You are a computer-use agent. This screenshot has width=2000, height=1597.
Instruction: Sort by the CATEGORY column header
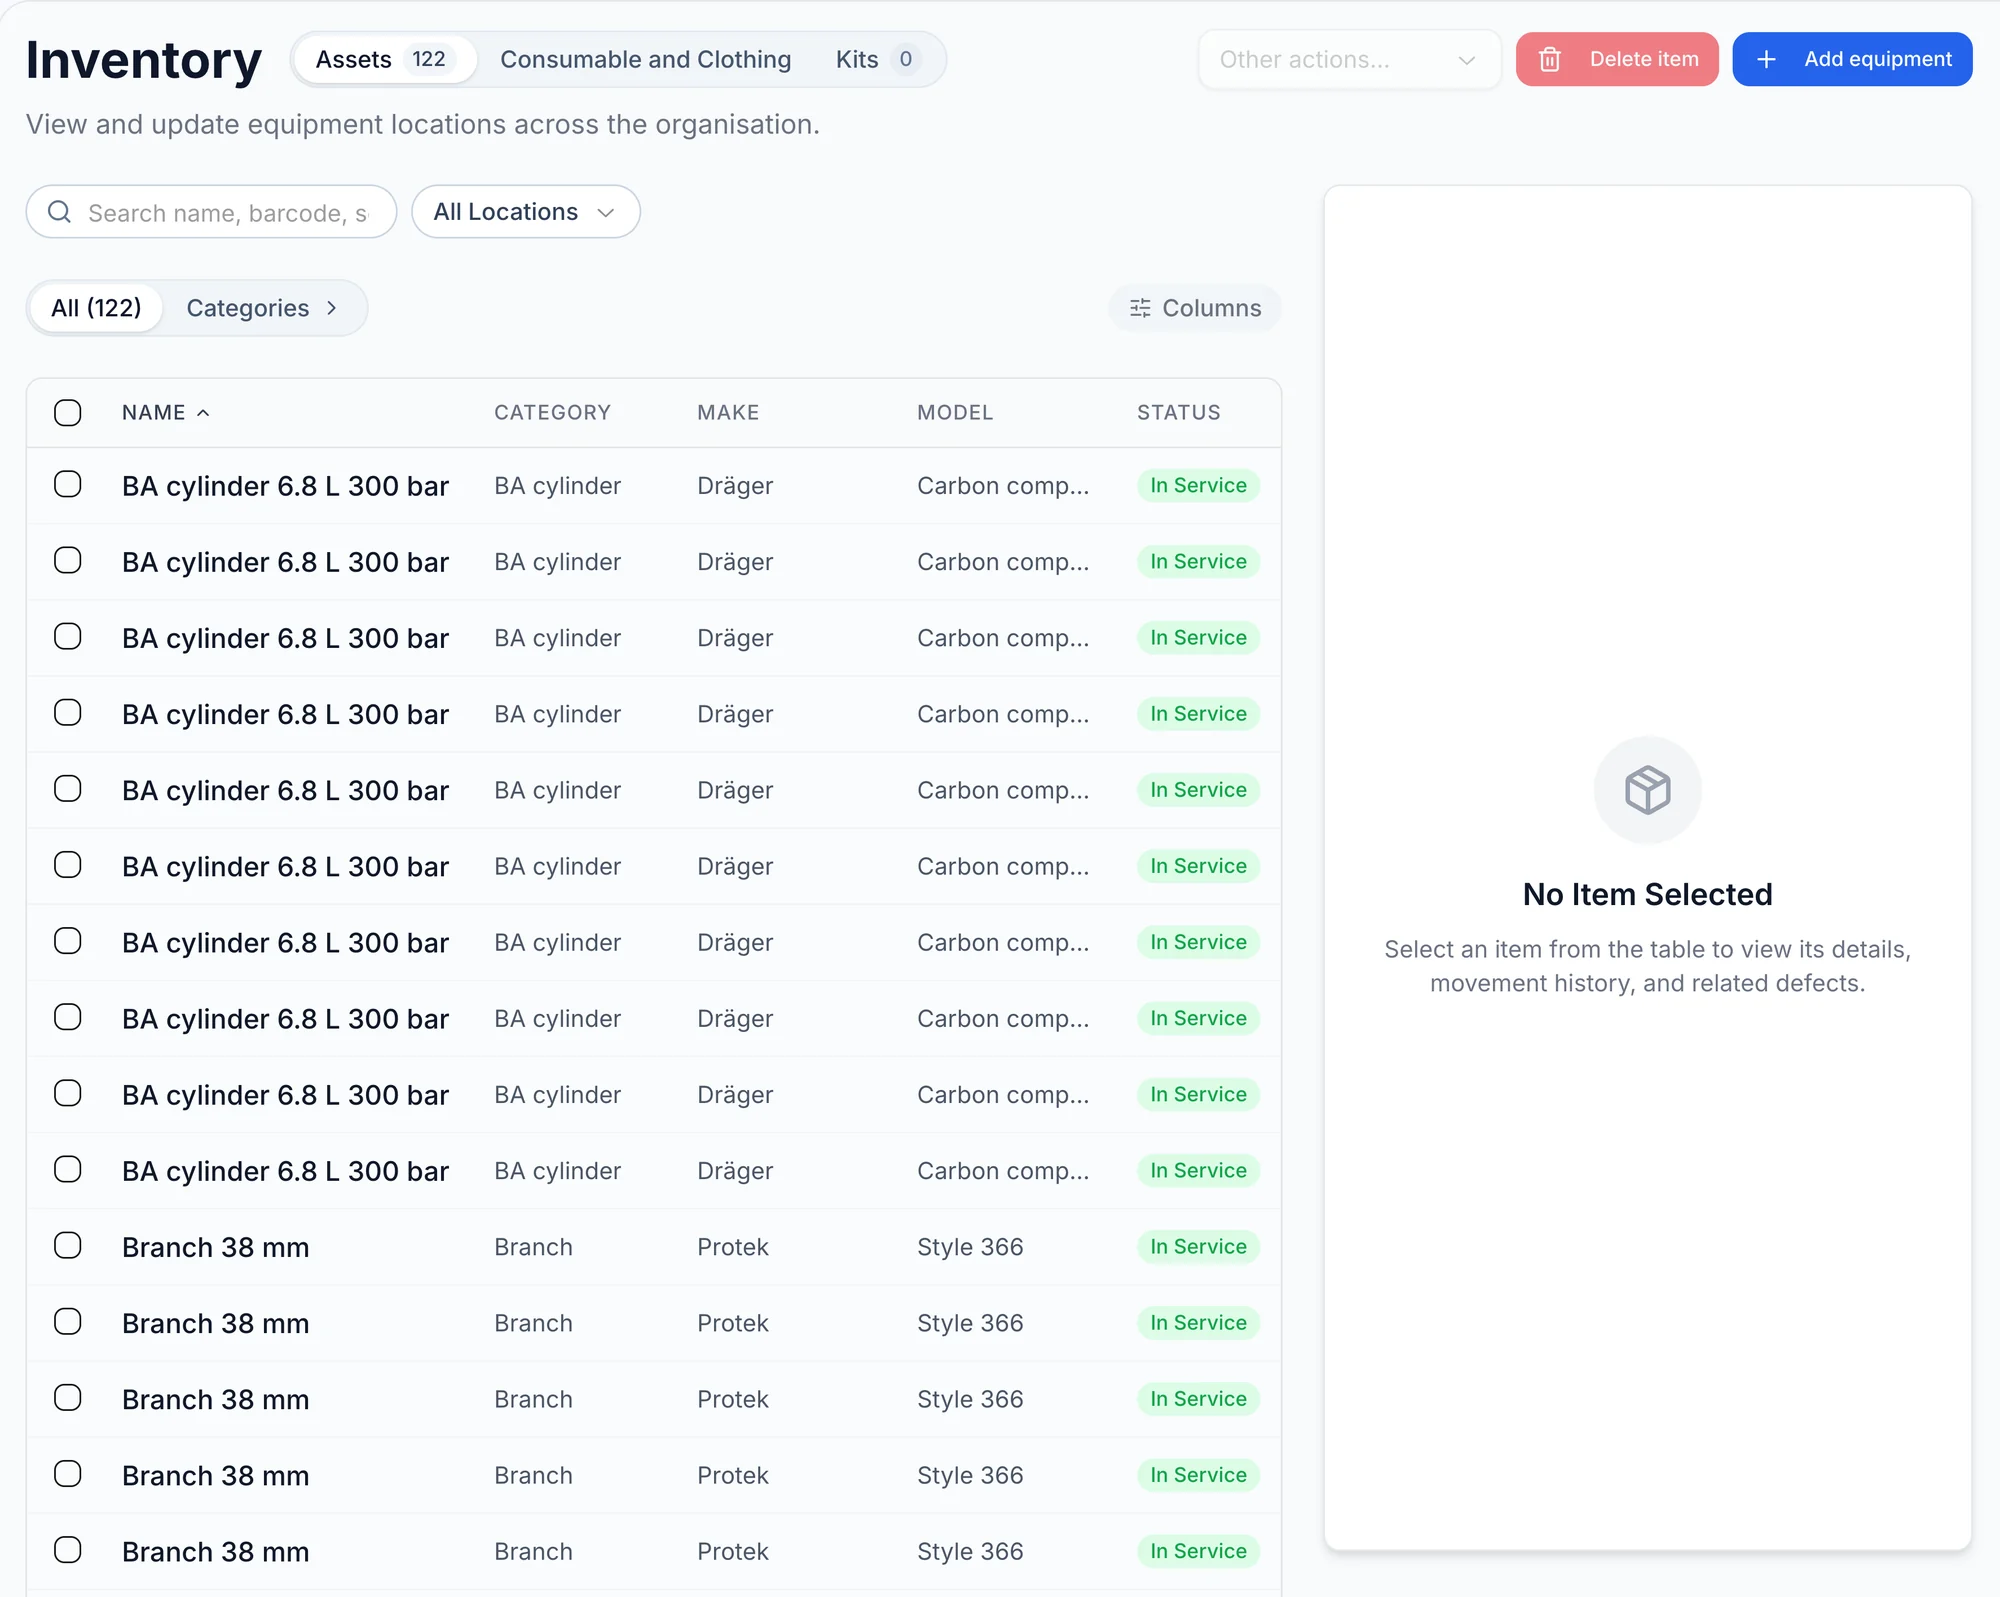click(x=552, y=413)
